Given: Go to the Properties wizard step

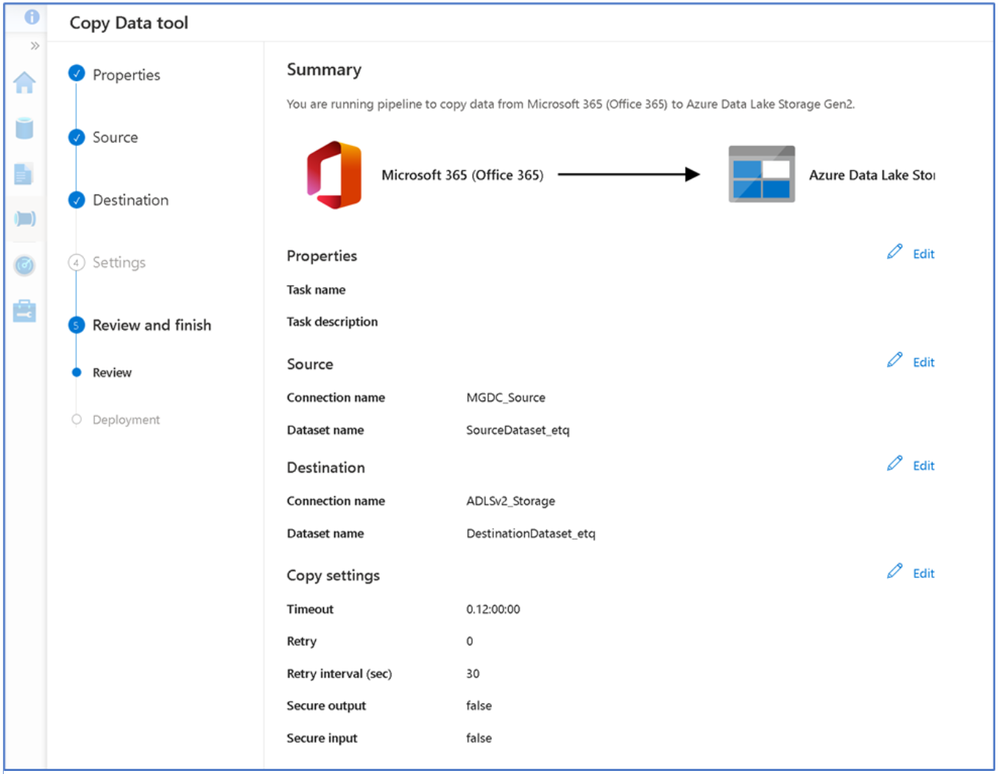Looking at the screenshot, I should pyautogui.click(x=126, y=75).
